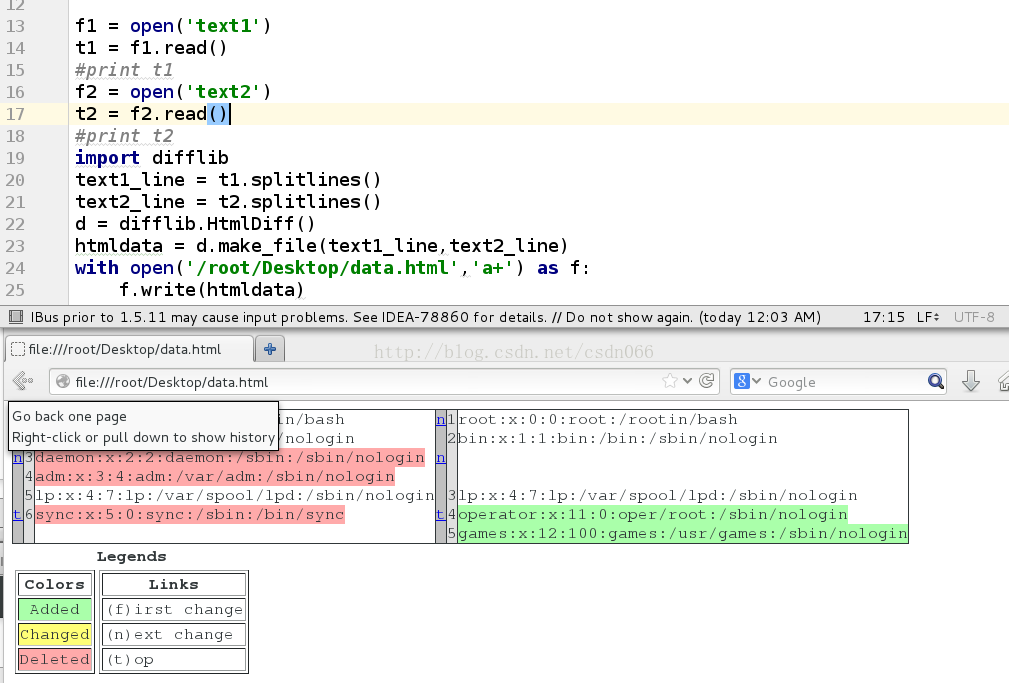
Task: Click line number 24 in the gutter
Action: click(x=15, y=268)
